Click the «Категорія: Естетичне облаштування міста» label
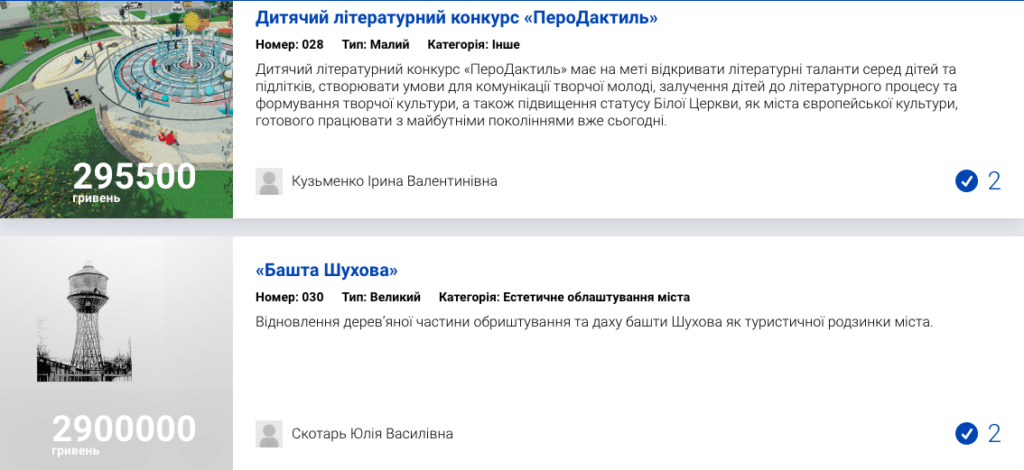This screenshot has height=470, width=1024. point(564,297)
